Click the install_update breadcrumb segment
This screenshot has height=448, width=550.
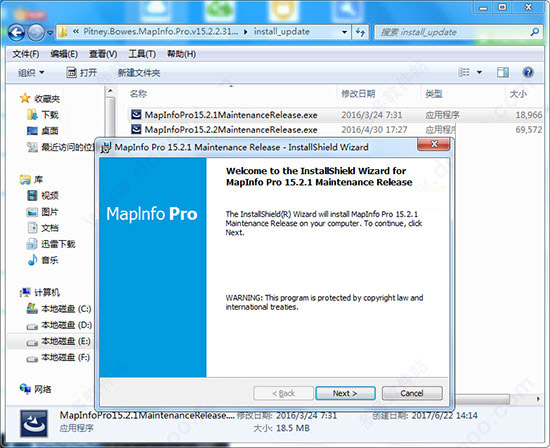[x=282, y=32]
